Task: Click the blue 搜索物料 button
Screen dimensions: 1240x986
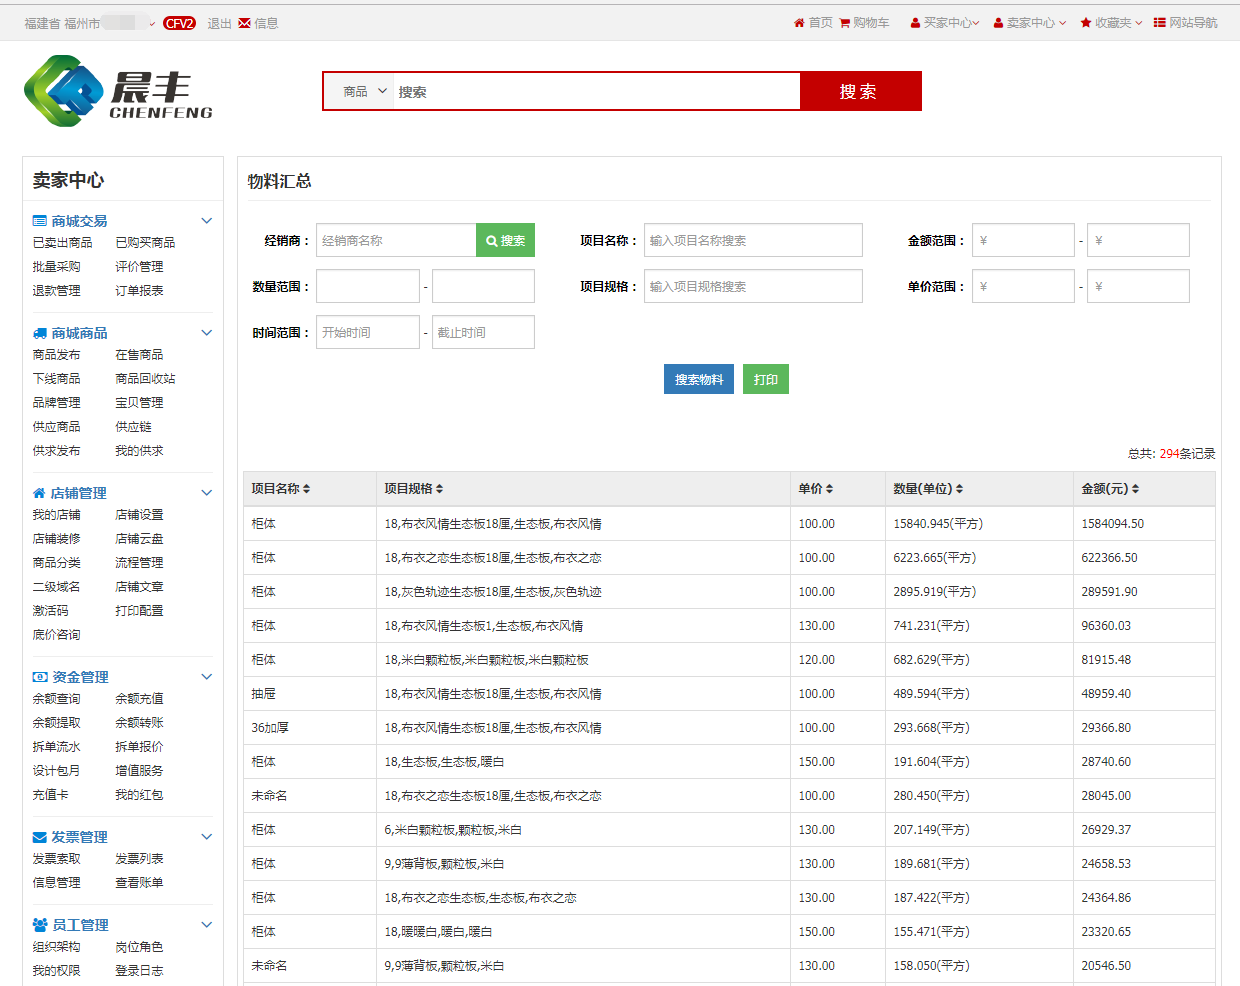Action: (x=698, y=380)
